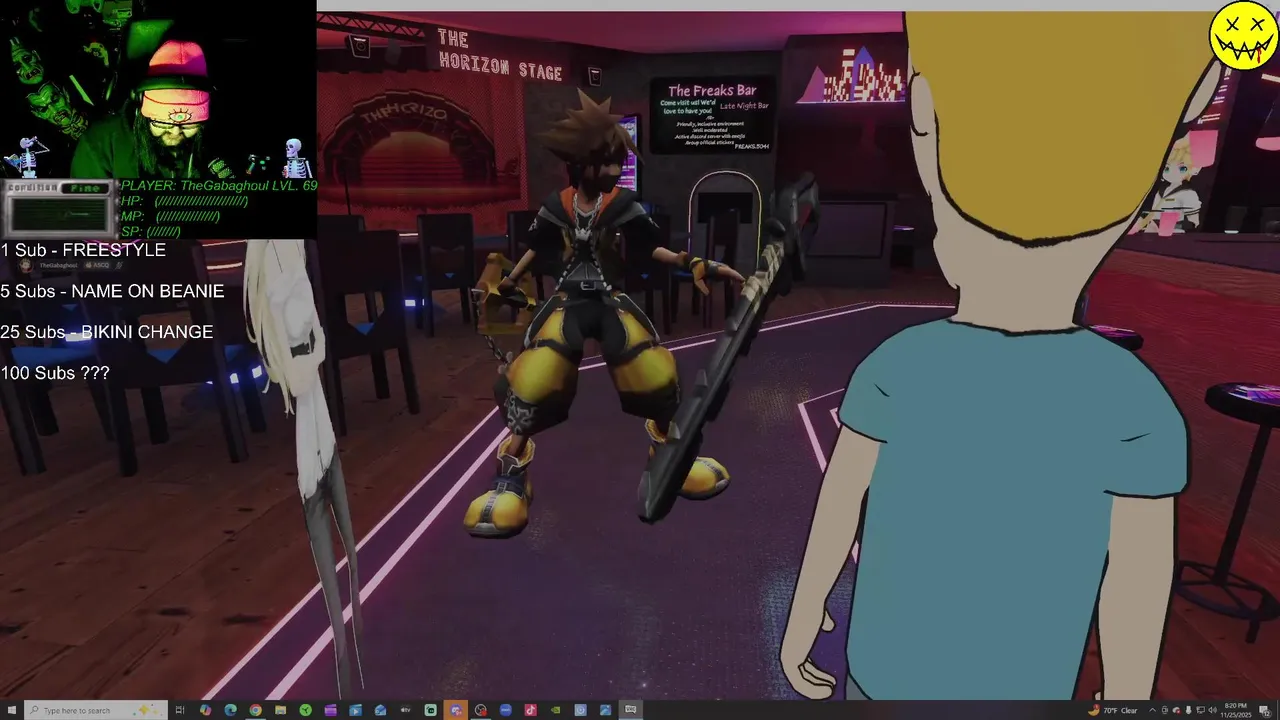Click the '25 Subs - BIKINI CHANGE' text
Screen dimensions: 1280x720
(106, 332)
